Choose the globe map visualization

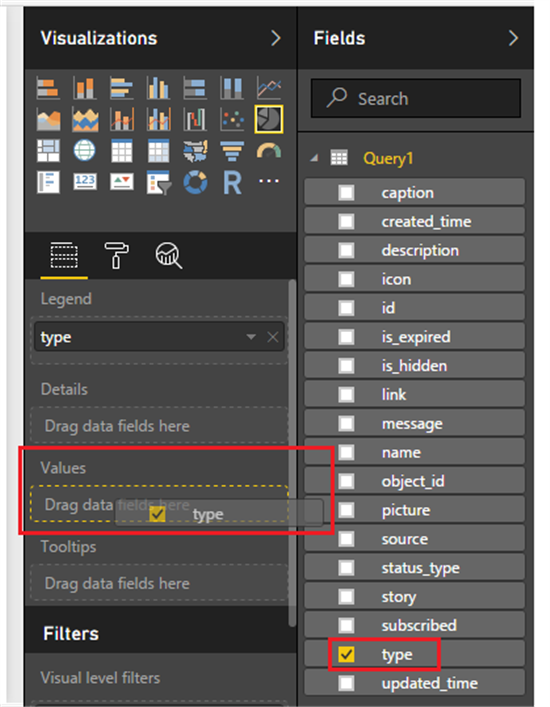pyautogui.click(x=84, y=151)
